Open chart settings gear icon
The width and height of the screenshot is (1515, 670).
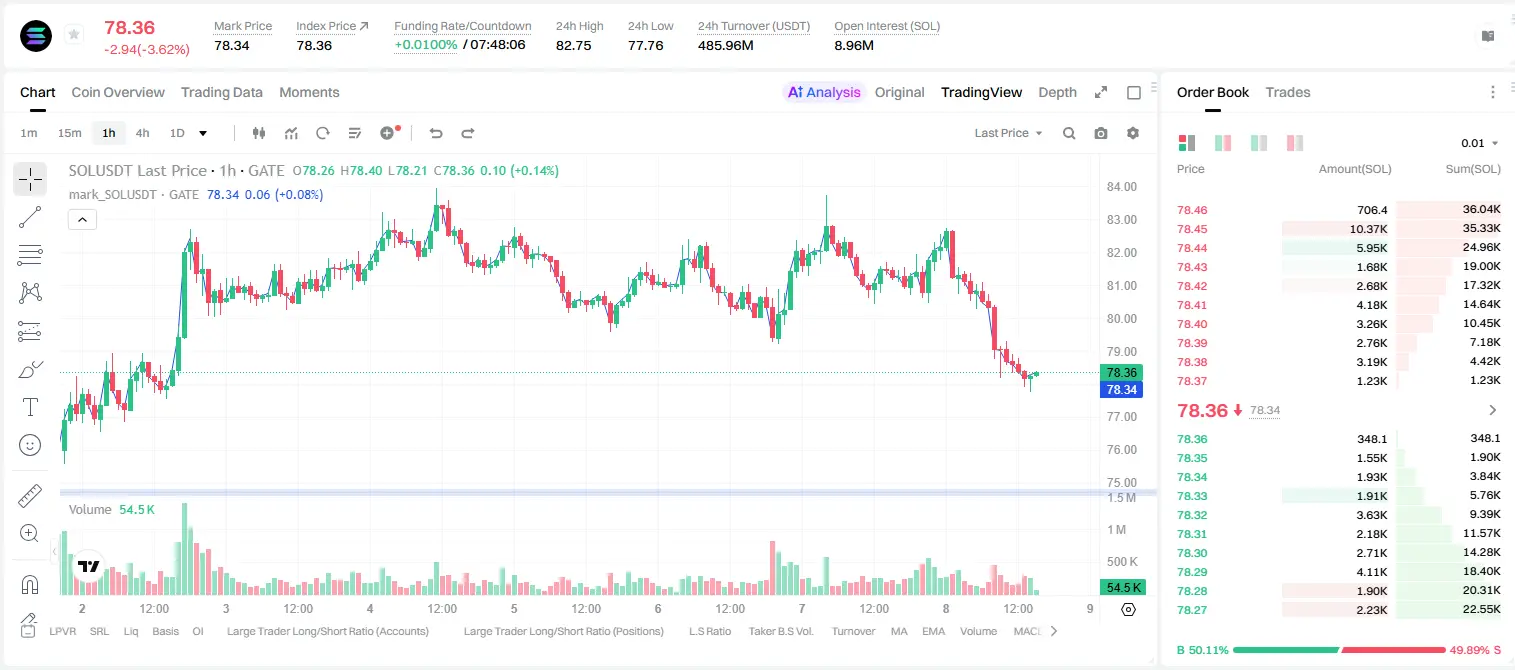pyautogui.click(x=1133, y=133)
